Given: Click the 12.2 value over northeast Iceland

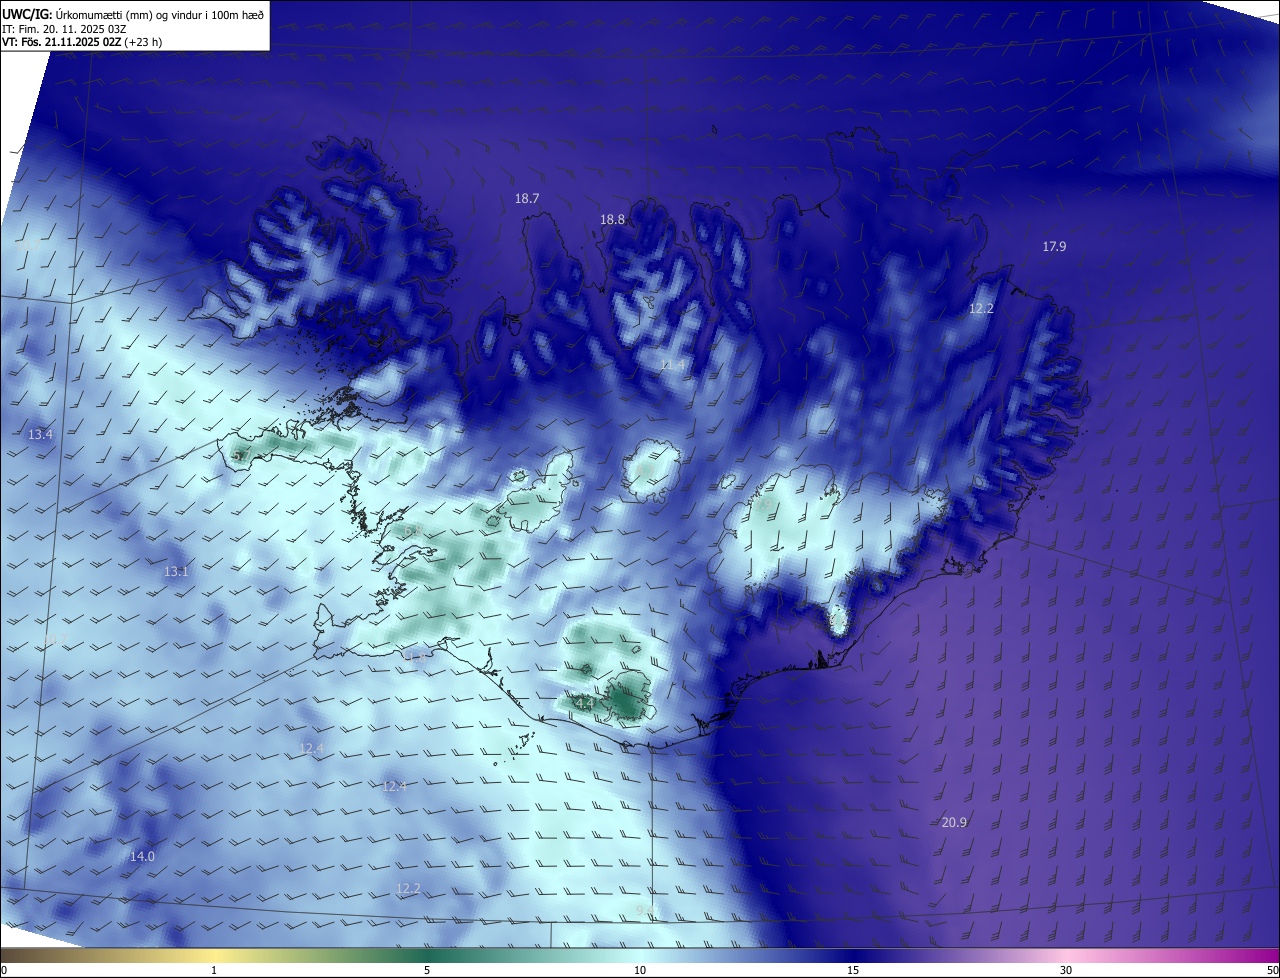Looking at the screenshot, I should click(981, 309).
